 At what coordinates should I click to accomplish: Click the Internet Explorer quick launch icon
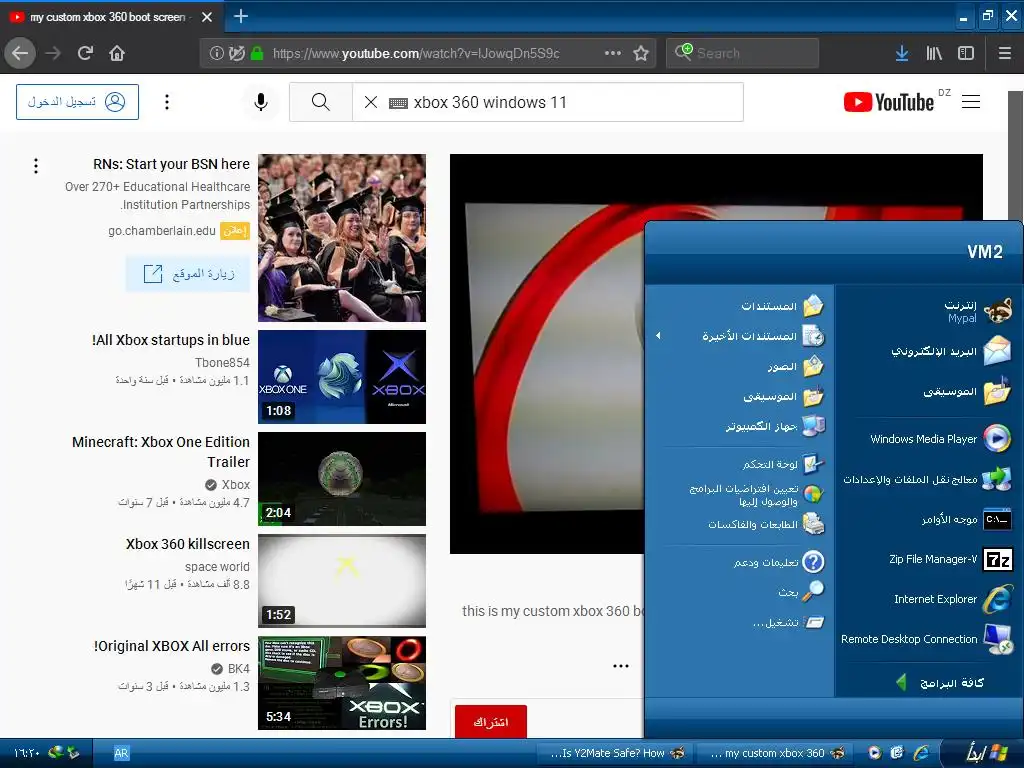pyautogui.click(x=921, y=753)
